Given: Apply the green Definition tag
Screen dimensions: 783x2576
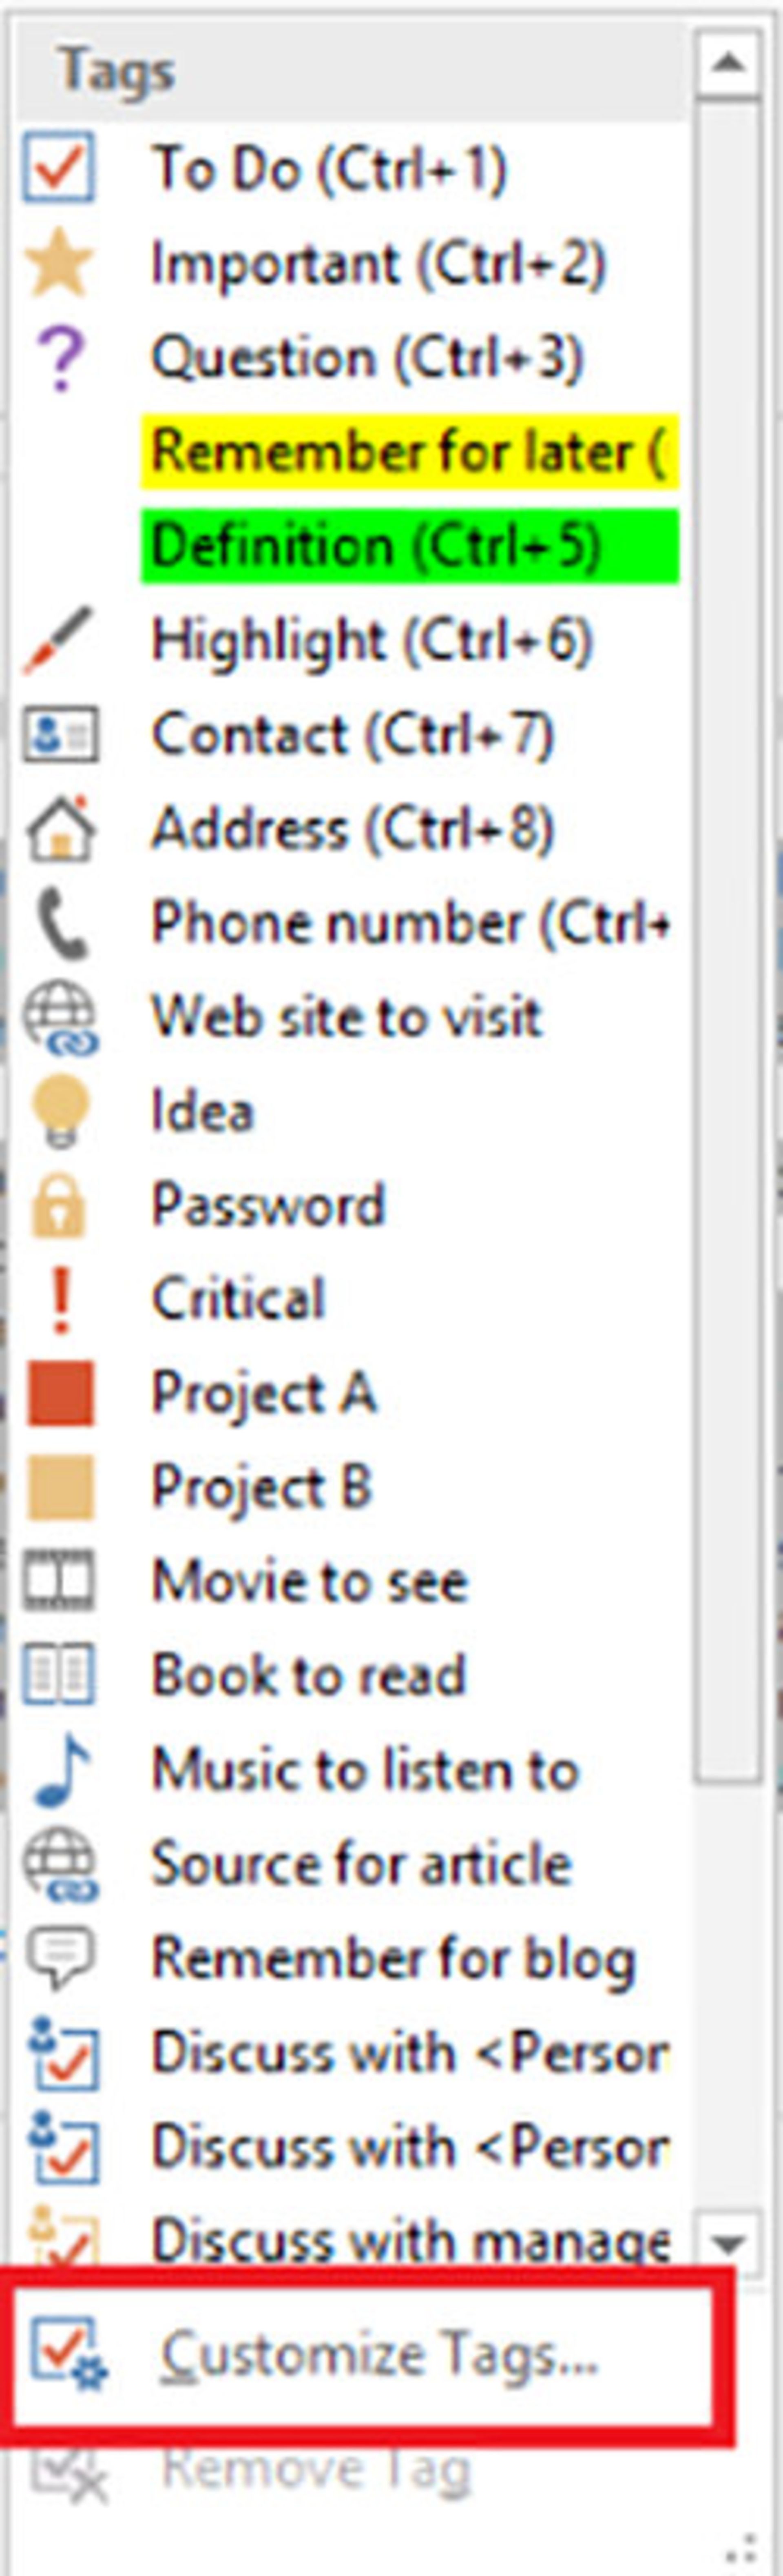Looking at the screenshot, I should [408, 546].
